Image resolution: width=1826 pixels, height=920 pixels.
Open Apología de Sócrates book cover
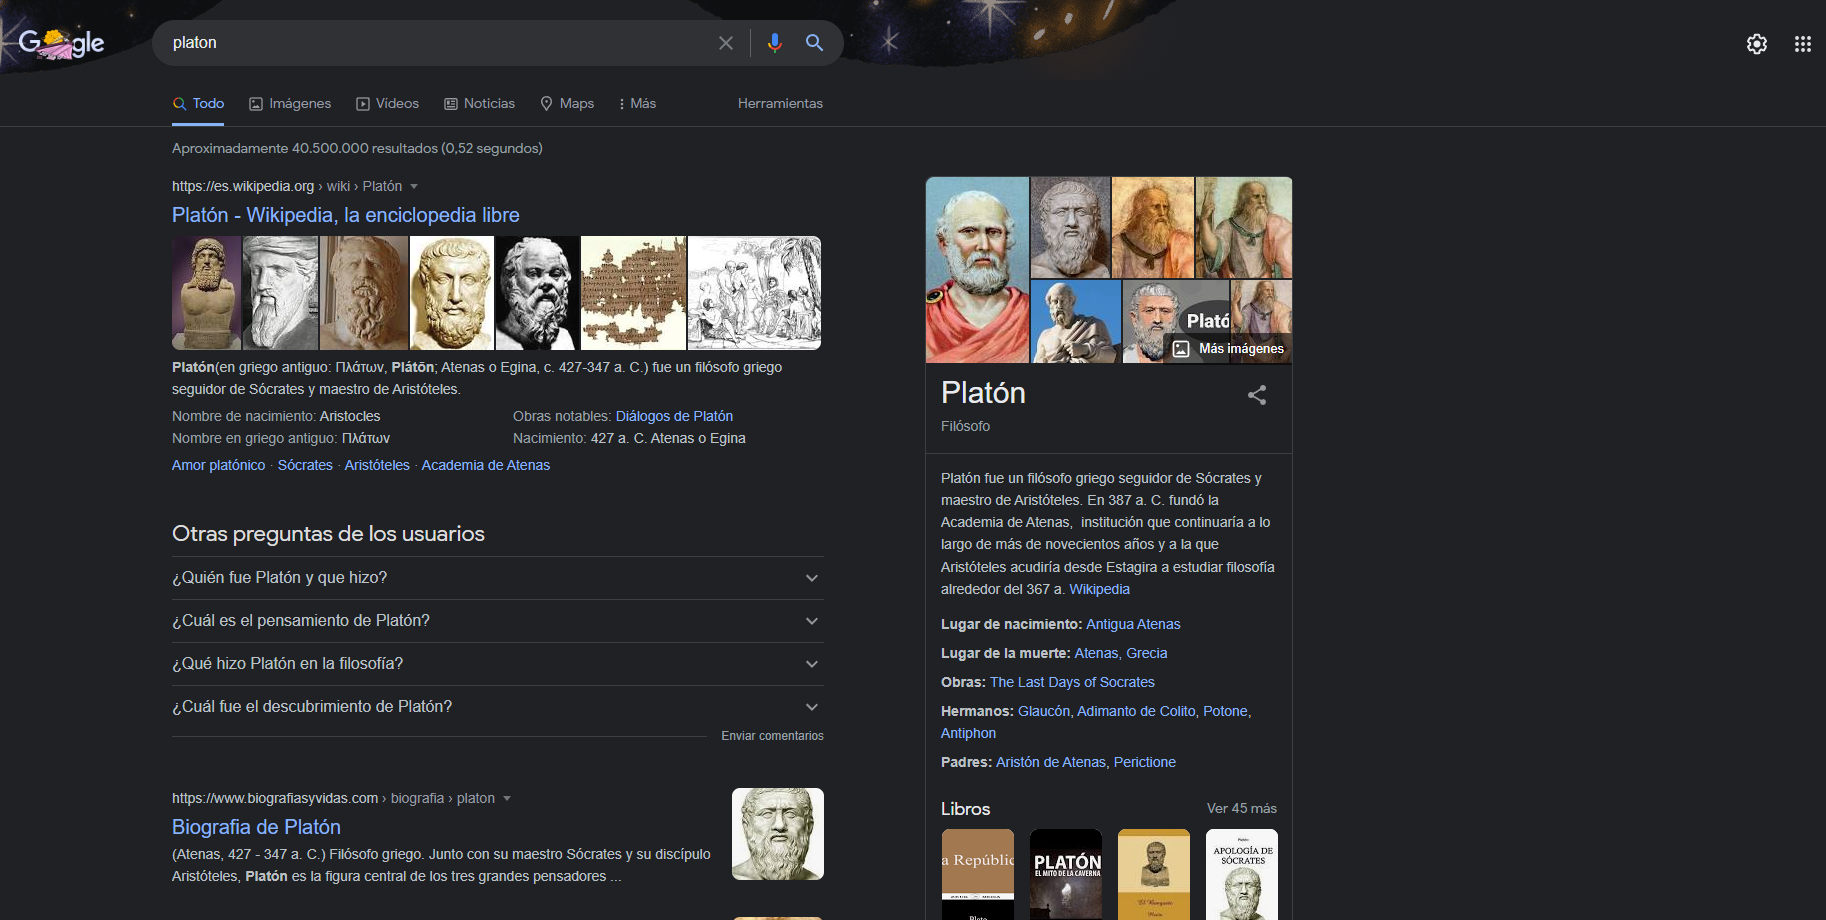[x=1242, y=874]
